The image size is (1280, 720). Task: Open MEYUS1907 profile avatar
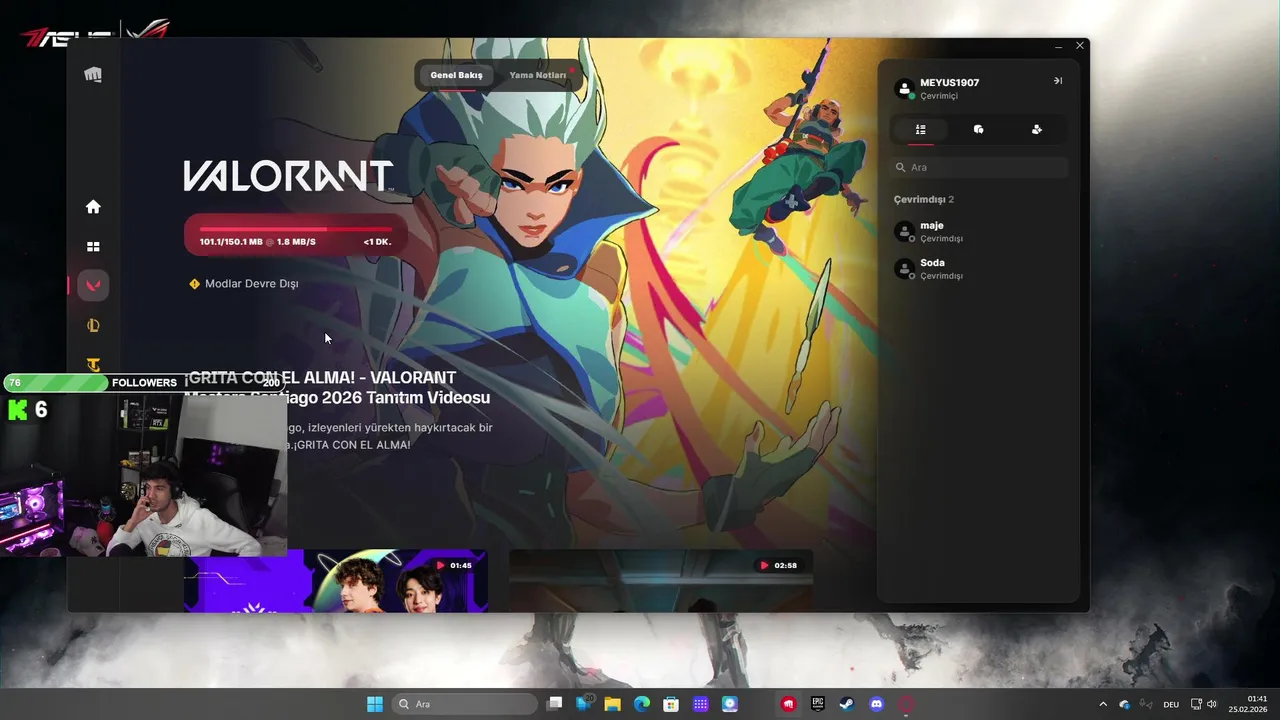904,89
